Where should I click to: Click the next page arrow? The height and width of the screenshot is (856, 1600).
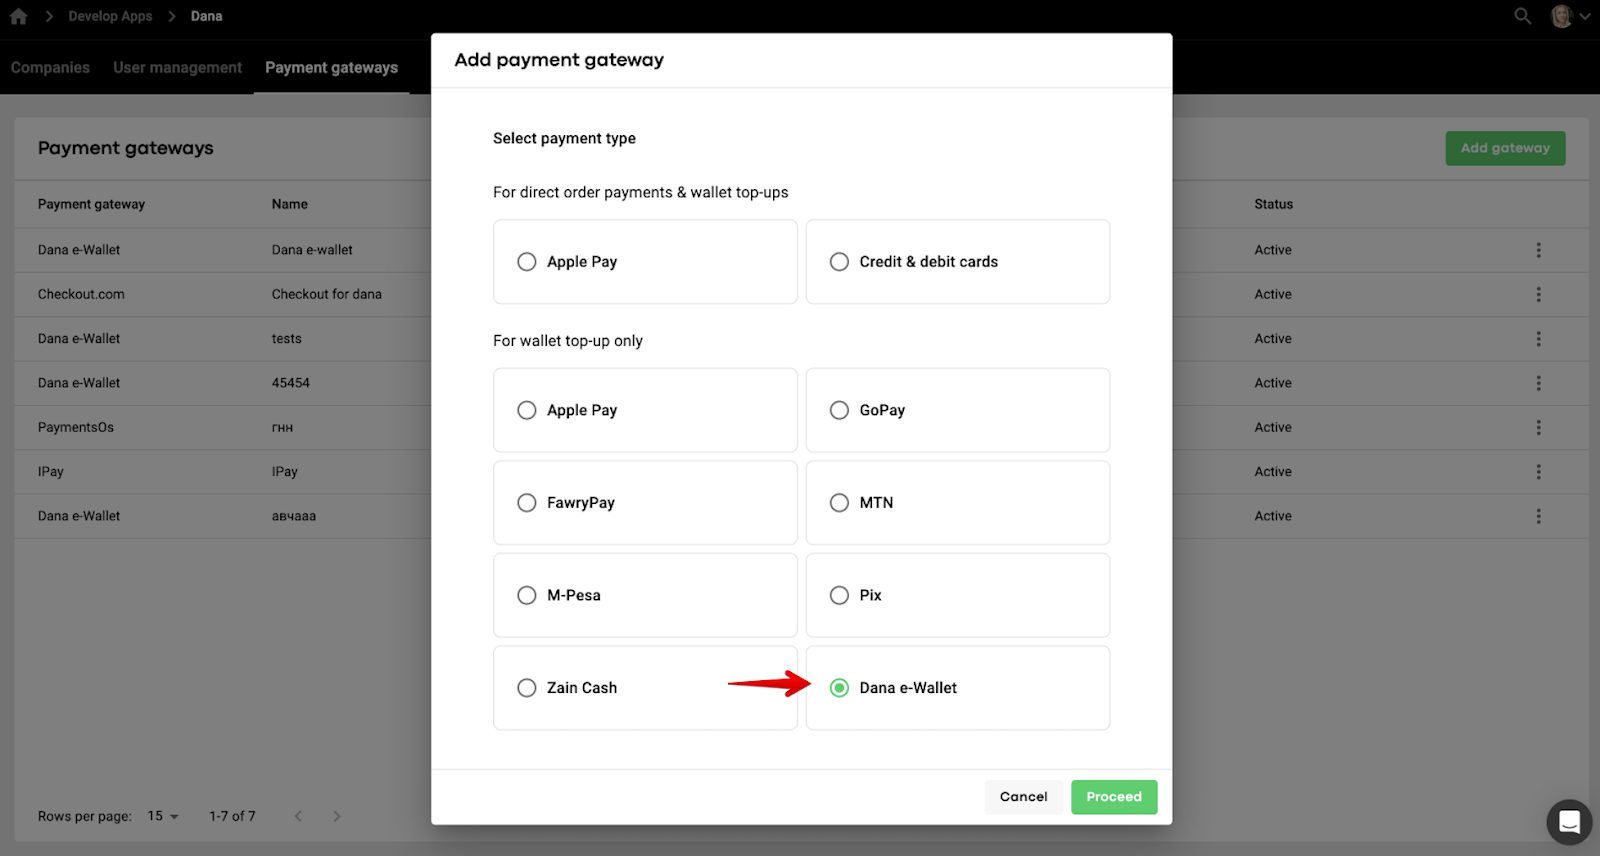[337, 816]
